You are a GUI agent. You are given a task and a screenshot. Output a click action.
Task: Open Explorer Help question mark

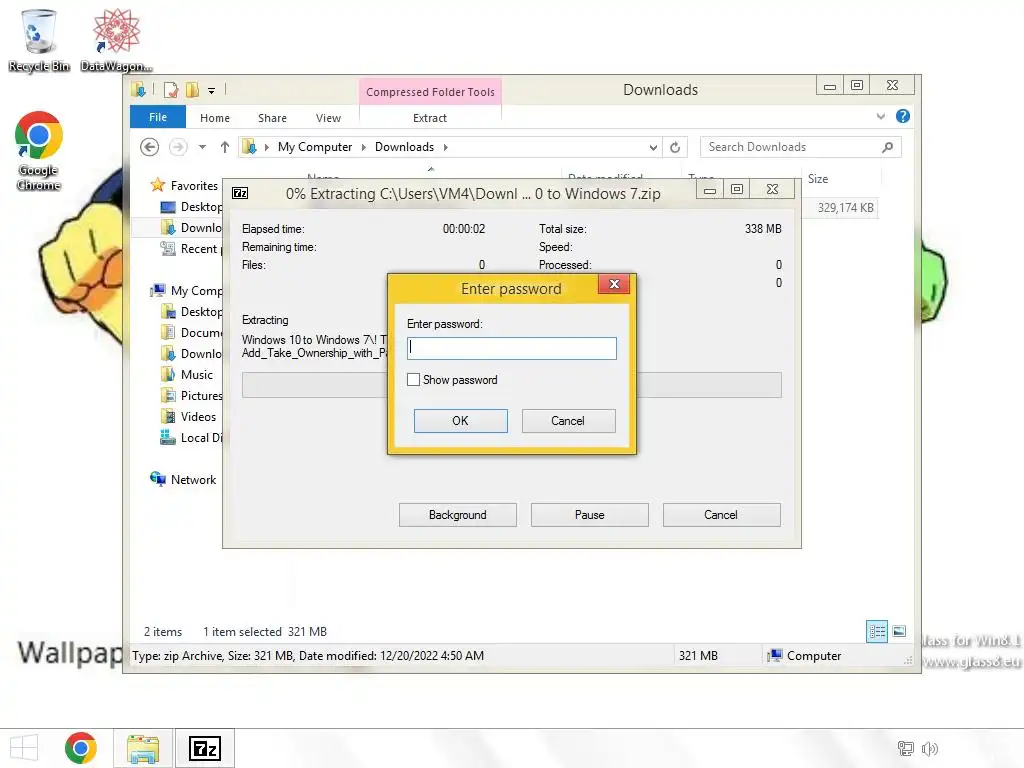pos(903,116)
